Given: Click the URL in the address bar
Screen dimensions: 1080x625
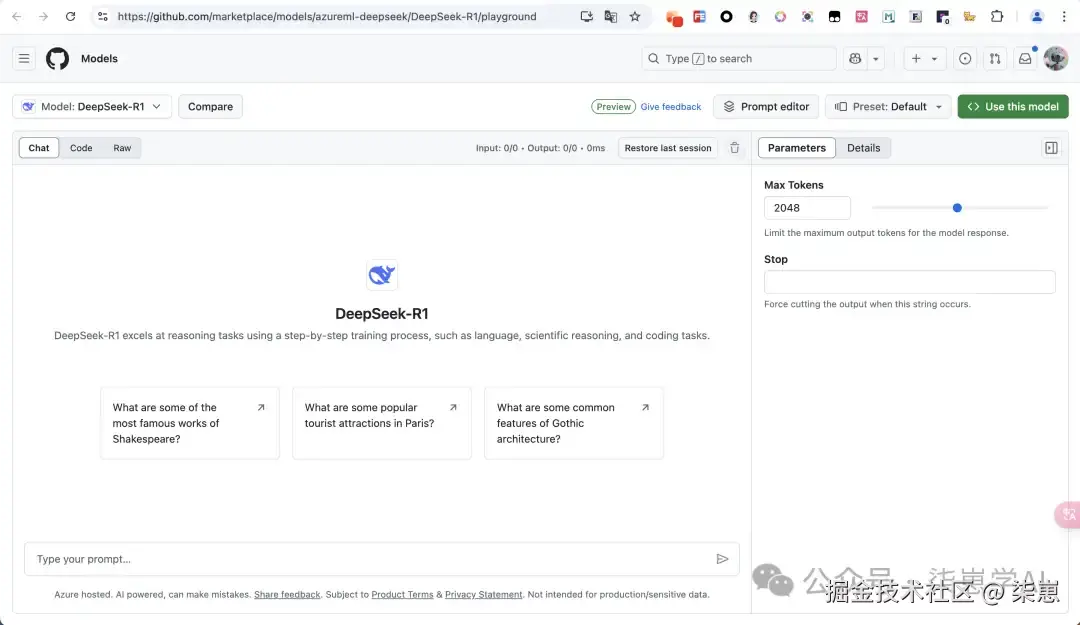Looking at the screenshot, I should pyautogui.click(x=326, y=17).
